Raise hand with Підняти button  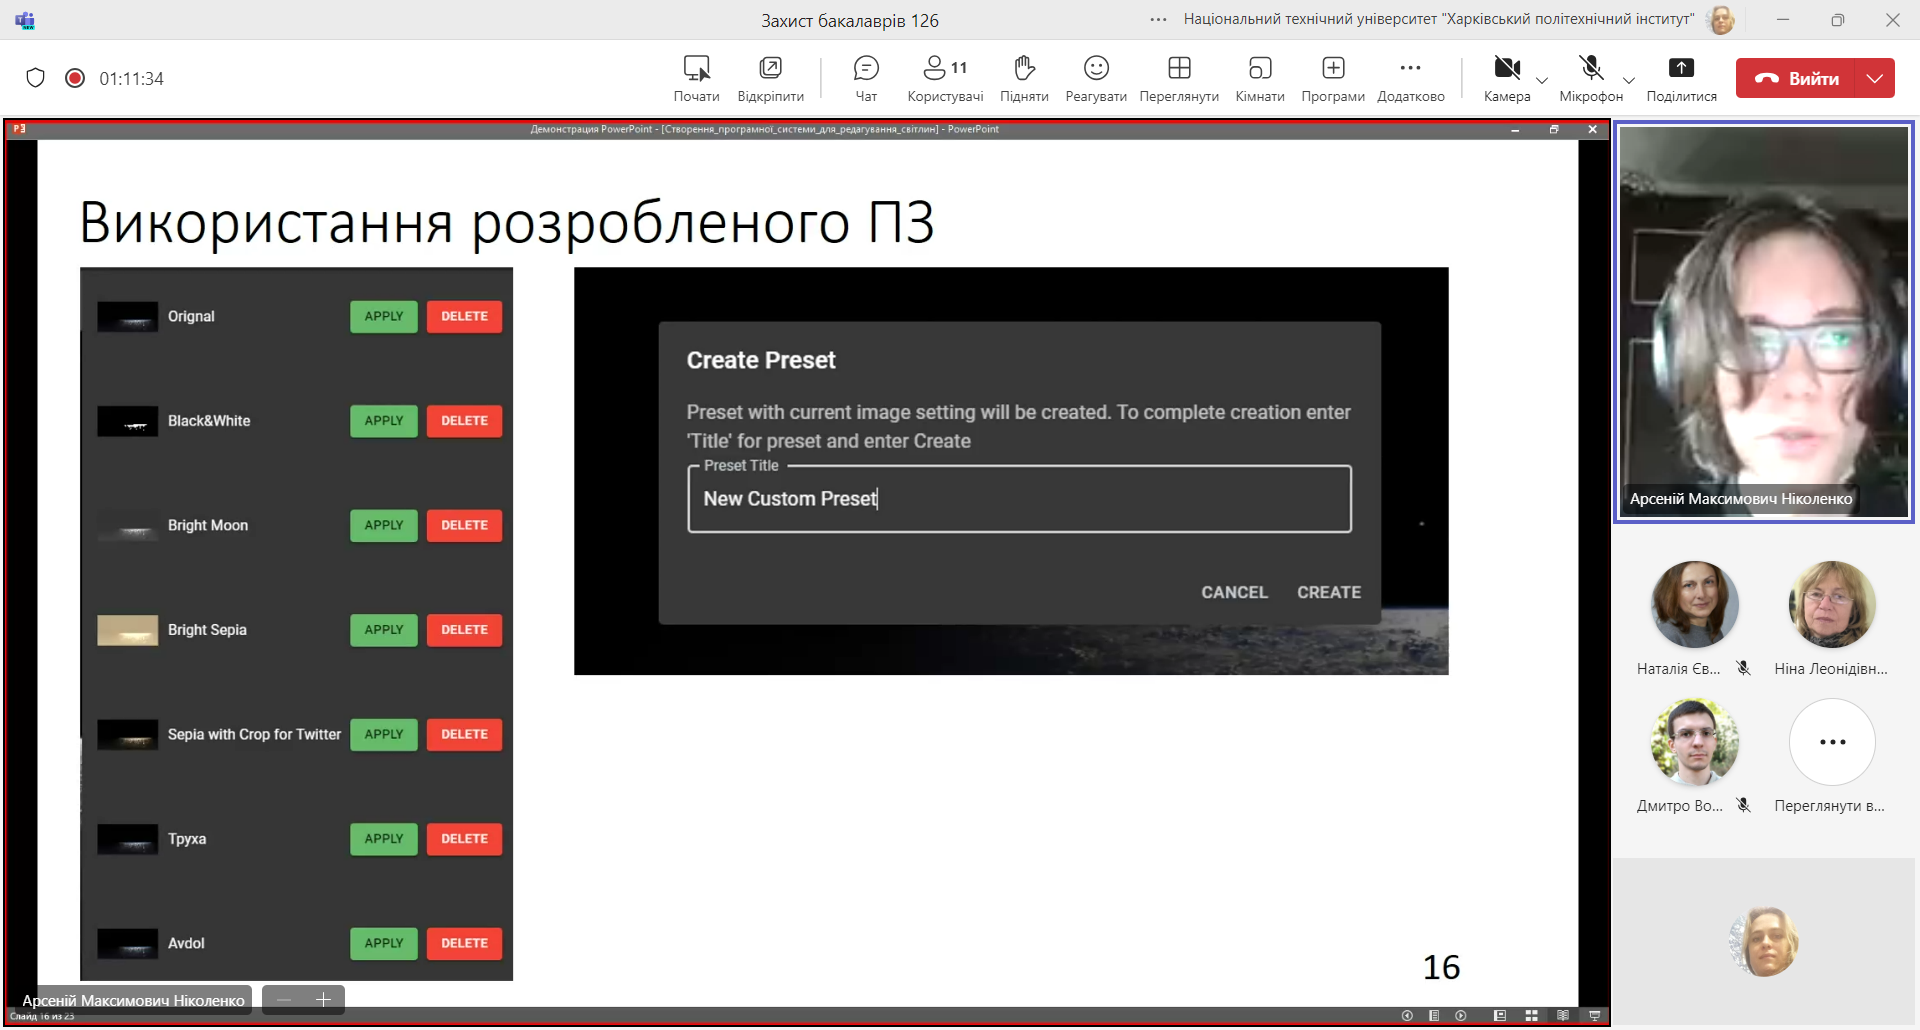point(1023,78)
